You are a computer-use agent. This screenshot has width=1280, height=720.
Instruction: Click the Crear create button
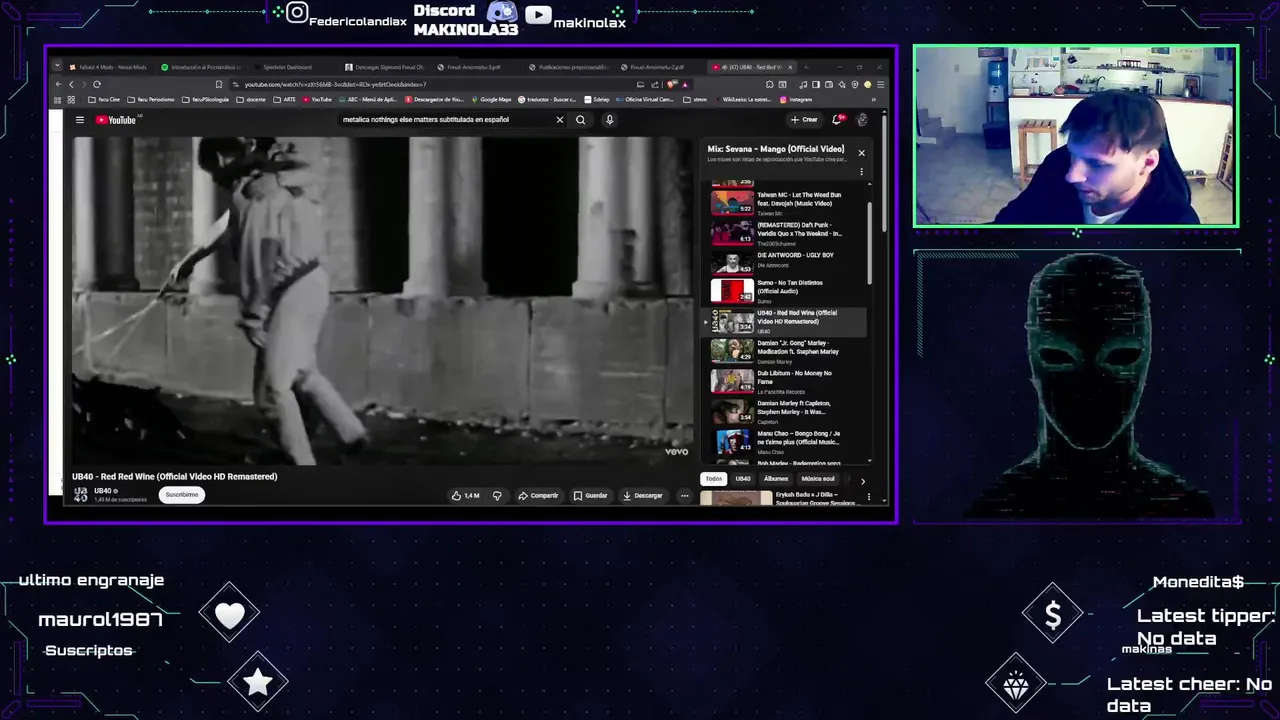coord(804,120)
